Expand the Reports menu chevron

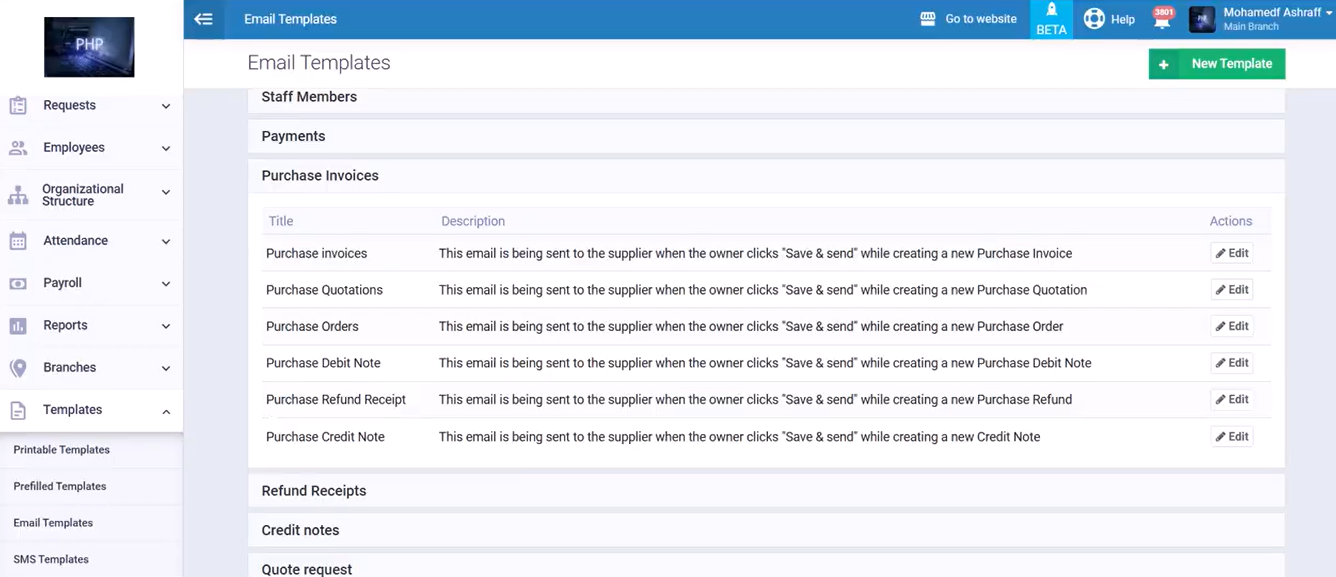[166, 326]
